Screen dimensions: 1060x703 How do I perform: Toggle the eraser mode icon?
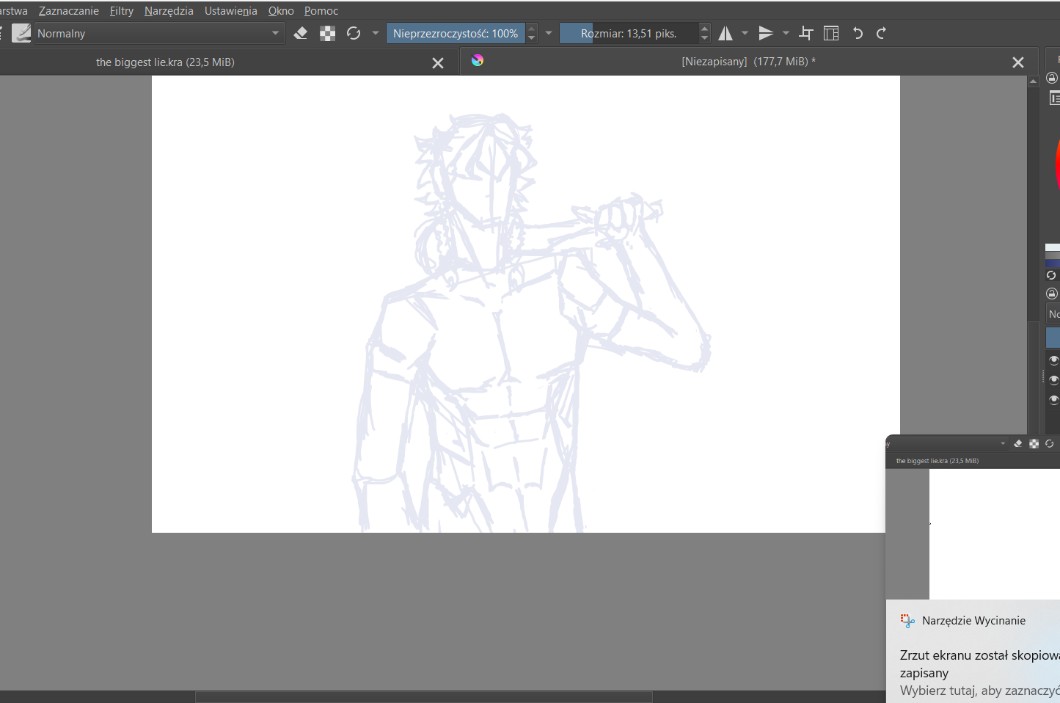click(300, 33)
